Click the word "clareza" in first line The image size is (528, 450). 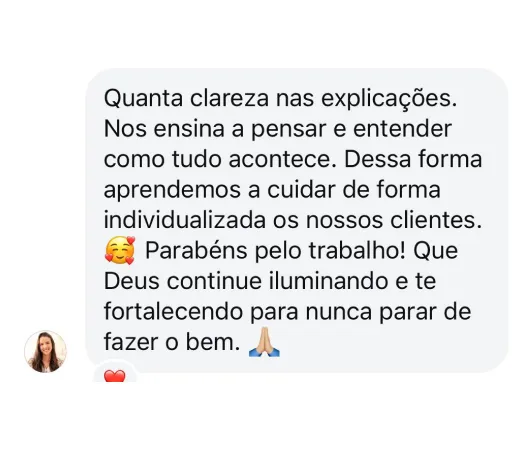[x=230, y=98]
